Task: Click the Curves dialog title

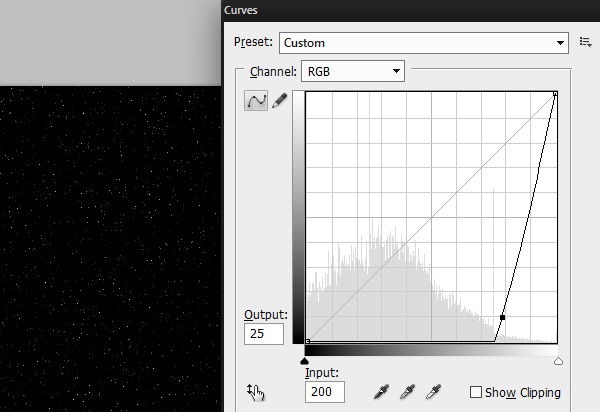Action: pos(241,10)
